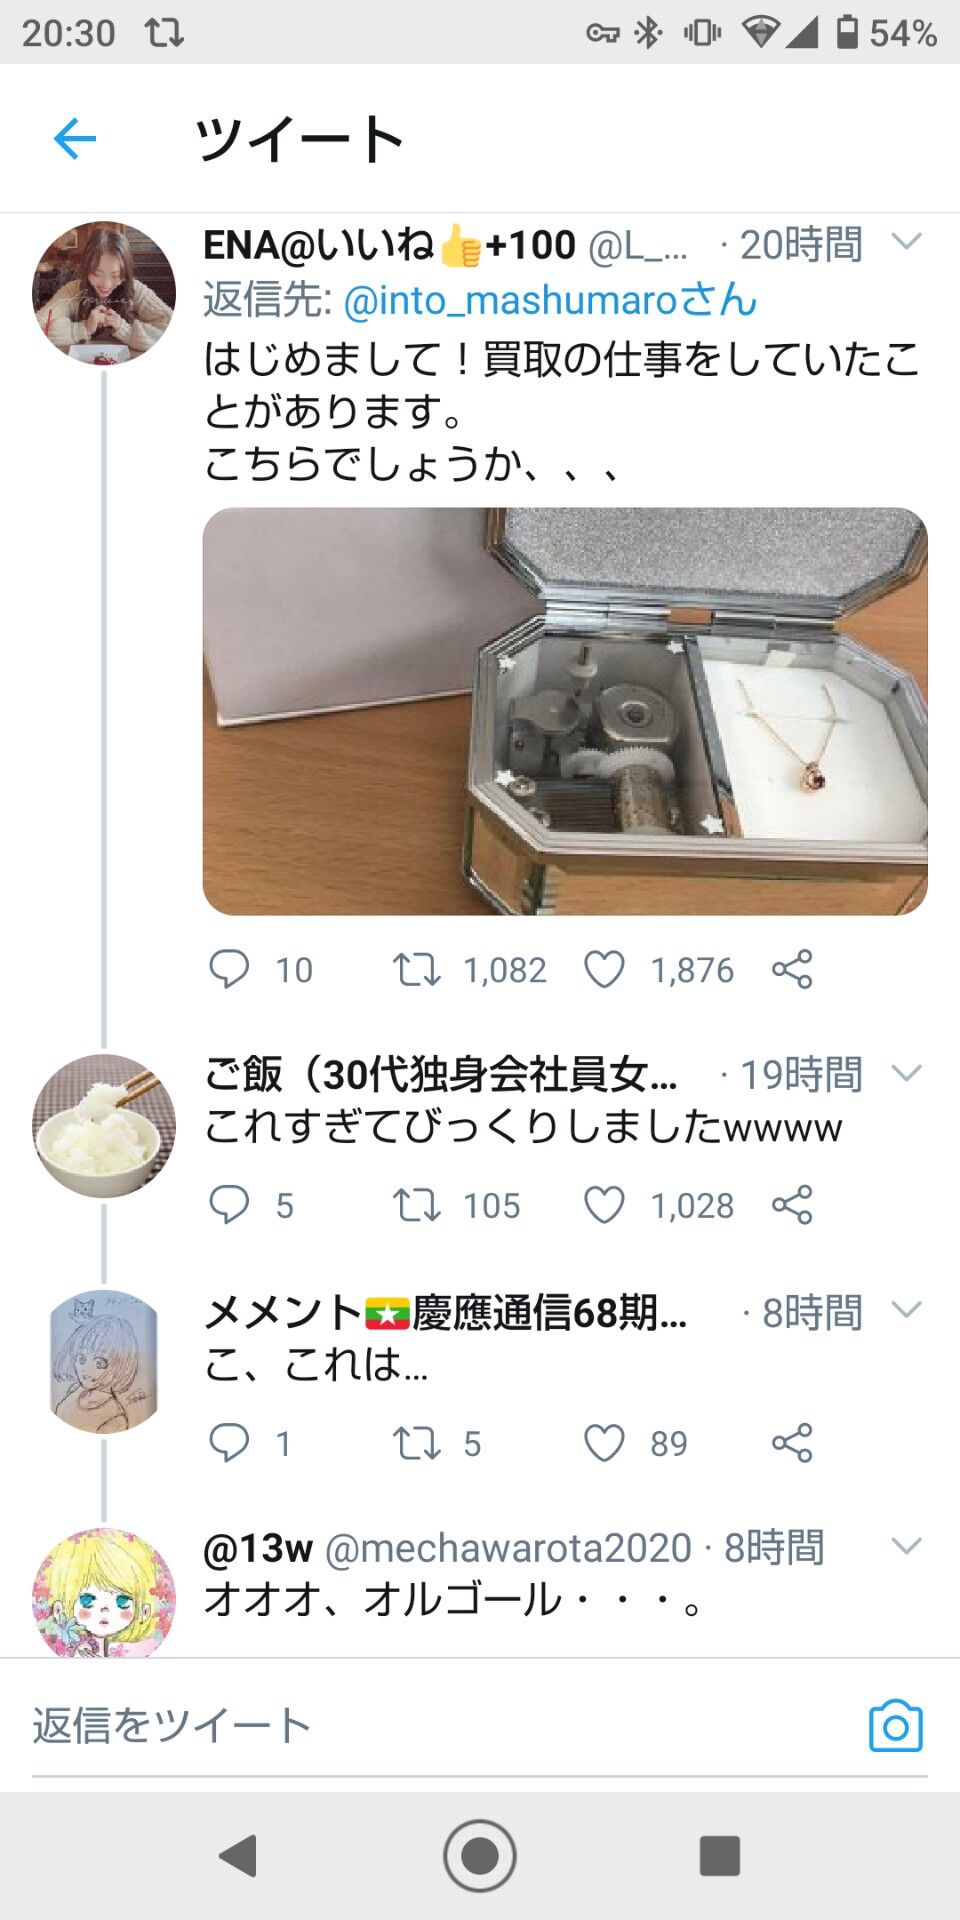Open the @into_mashumaro profile link
This screenshot has height=1920, width=960.
coord(551,299)
